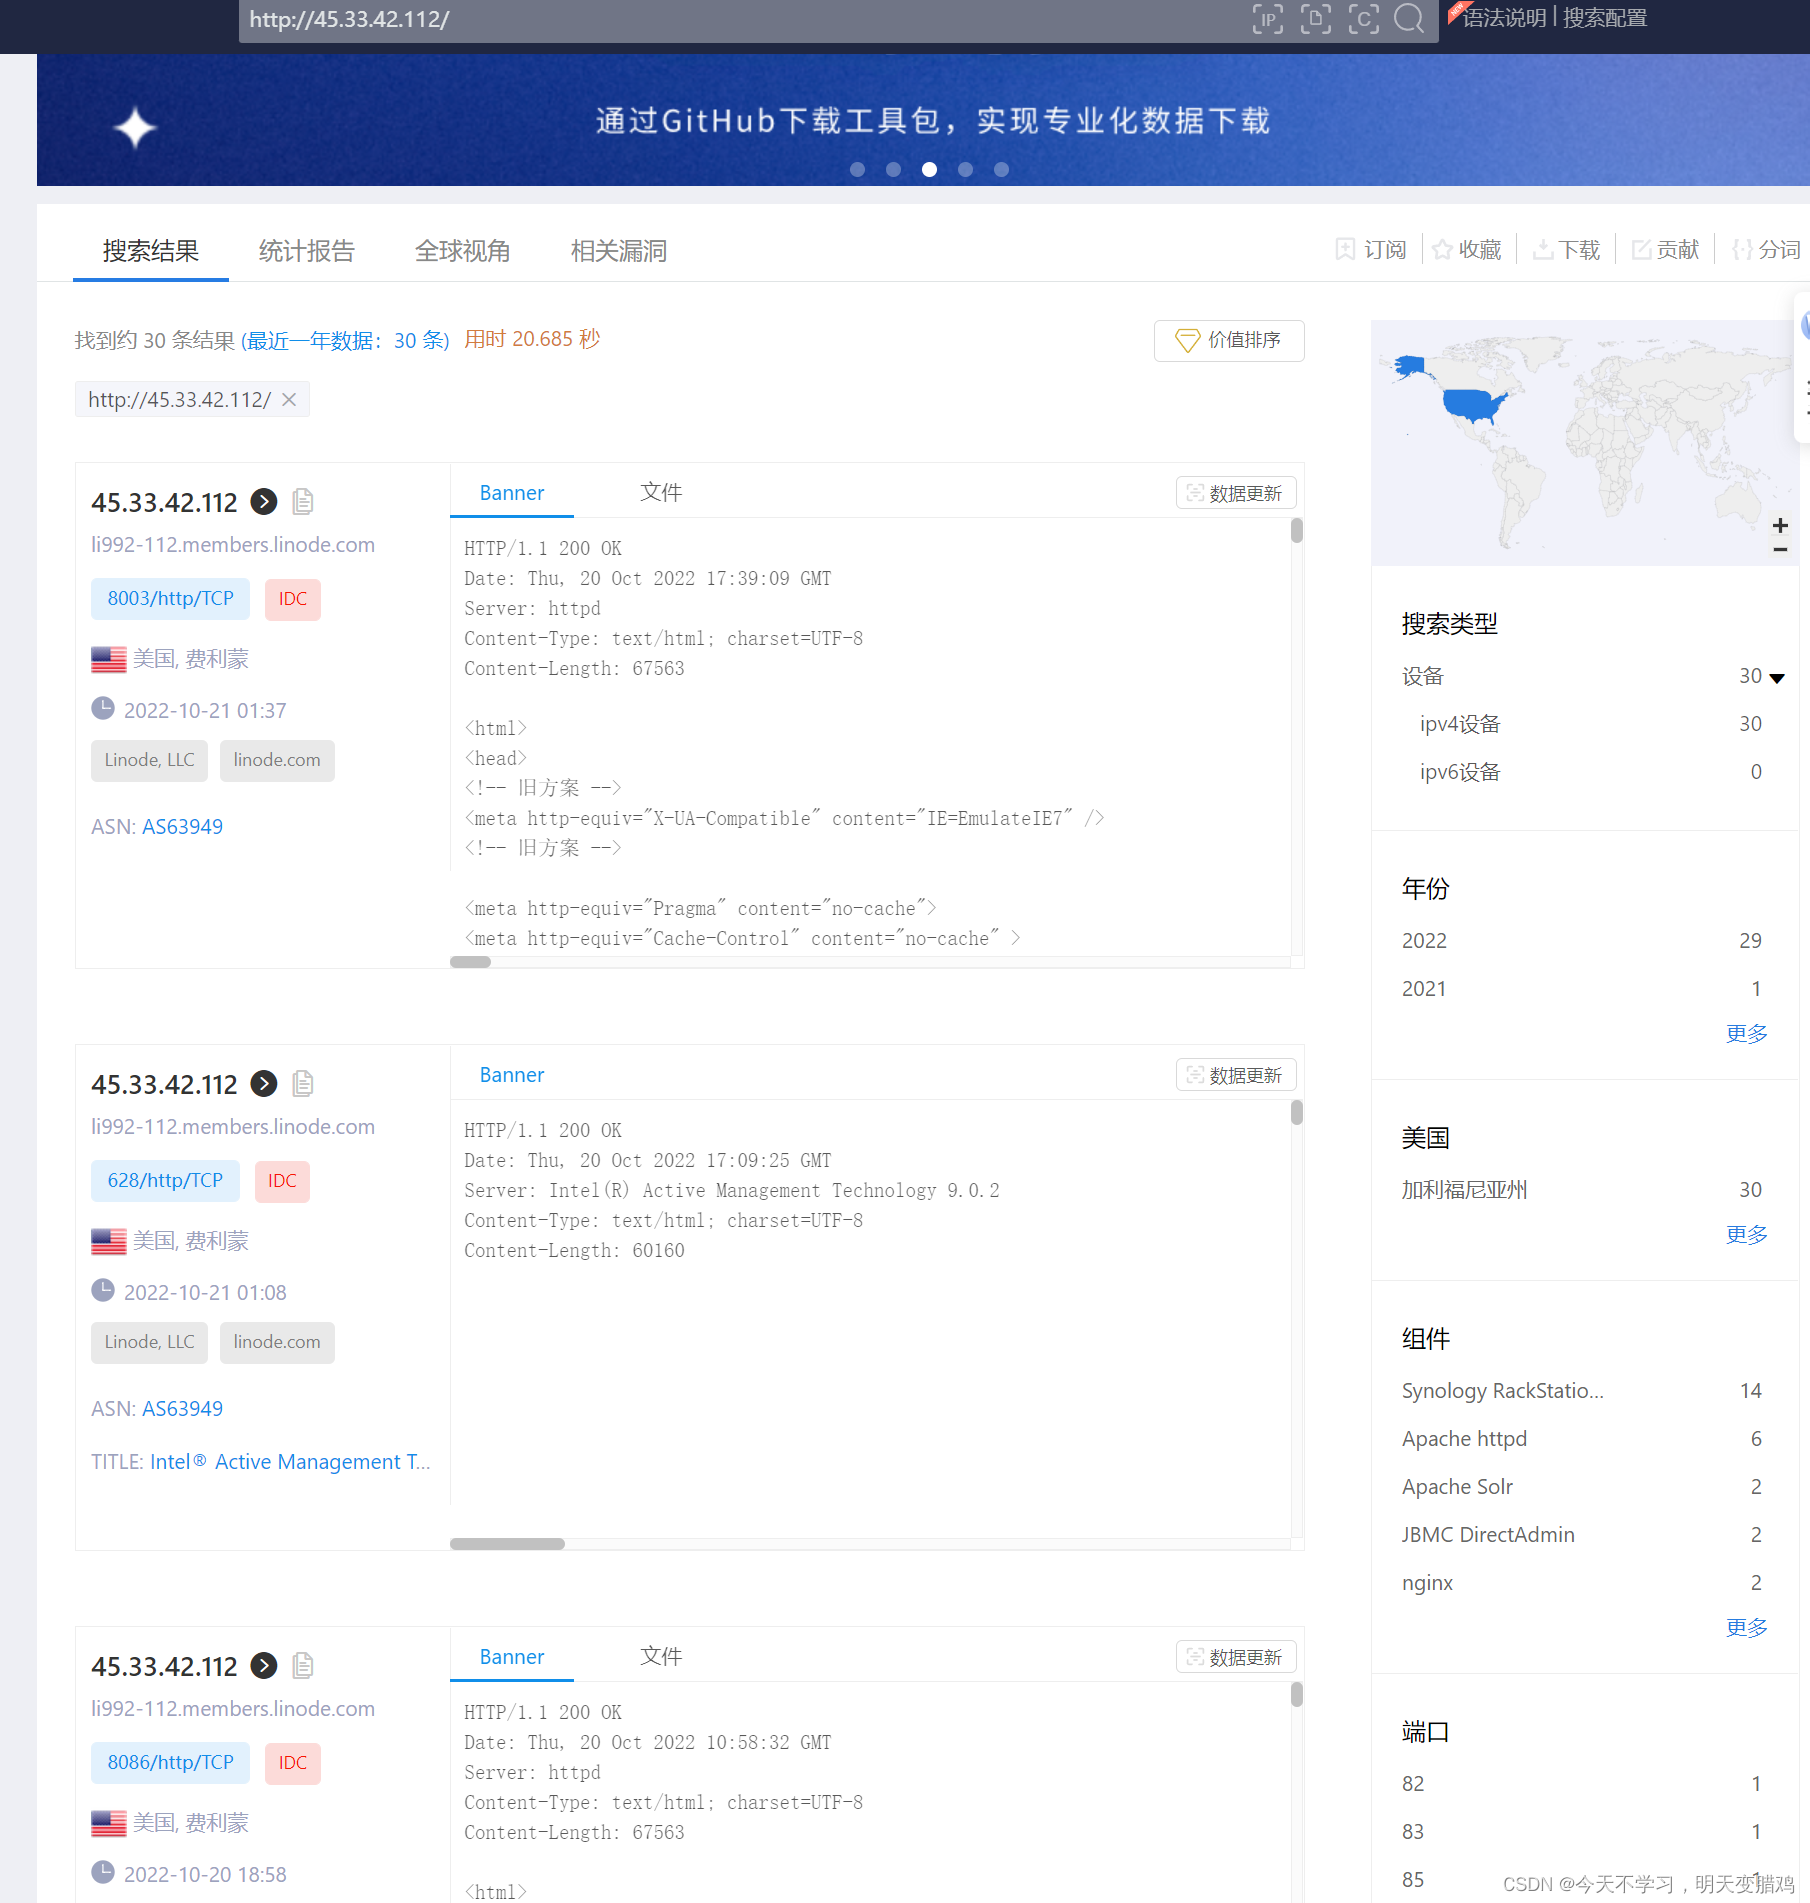The height and width of the screenshot is (1903, 1810).
Task: Click the certificate search icon
Action: click(x=1363, y=19)
